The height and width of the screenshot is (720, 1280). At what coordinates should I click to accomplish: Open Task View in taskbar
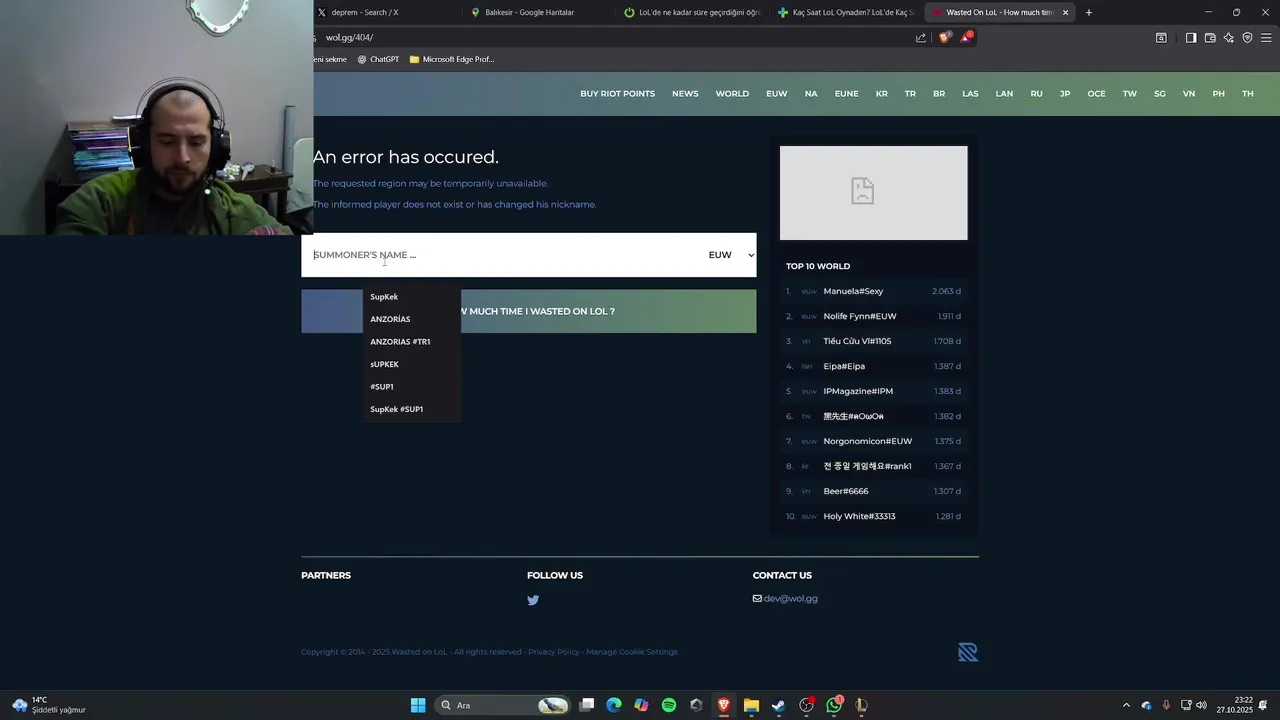[x=587, y=705]
